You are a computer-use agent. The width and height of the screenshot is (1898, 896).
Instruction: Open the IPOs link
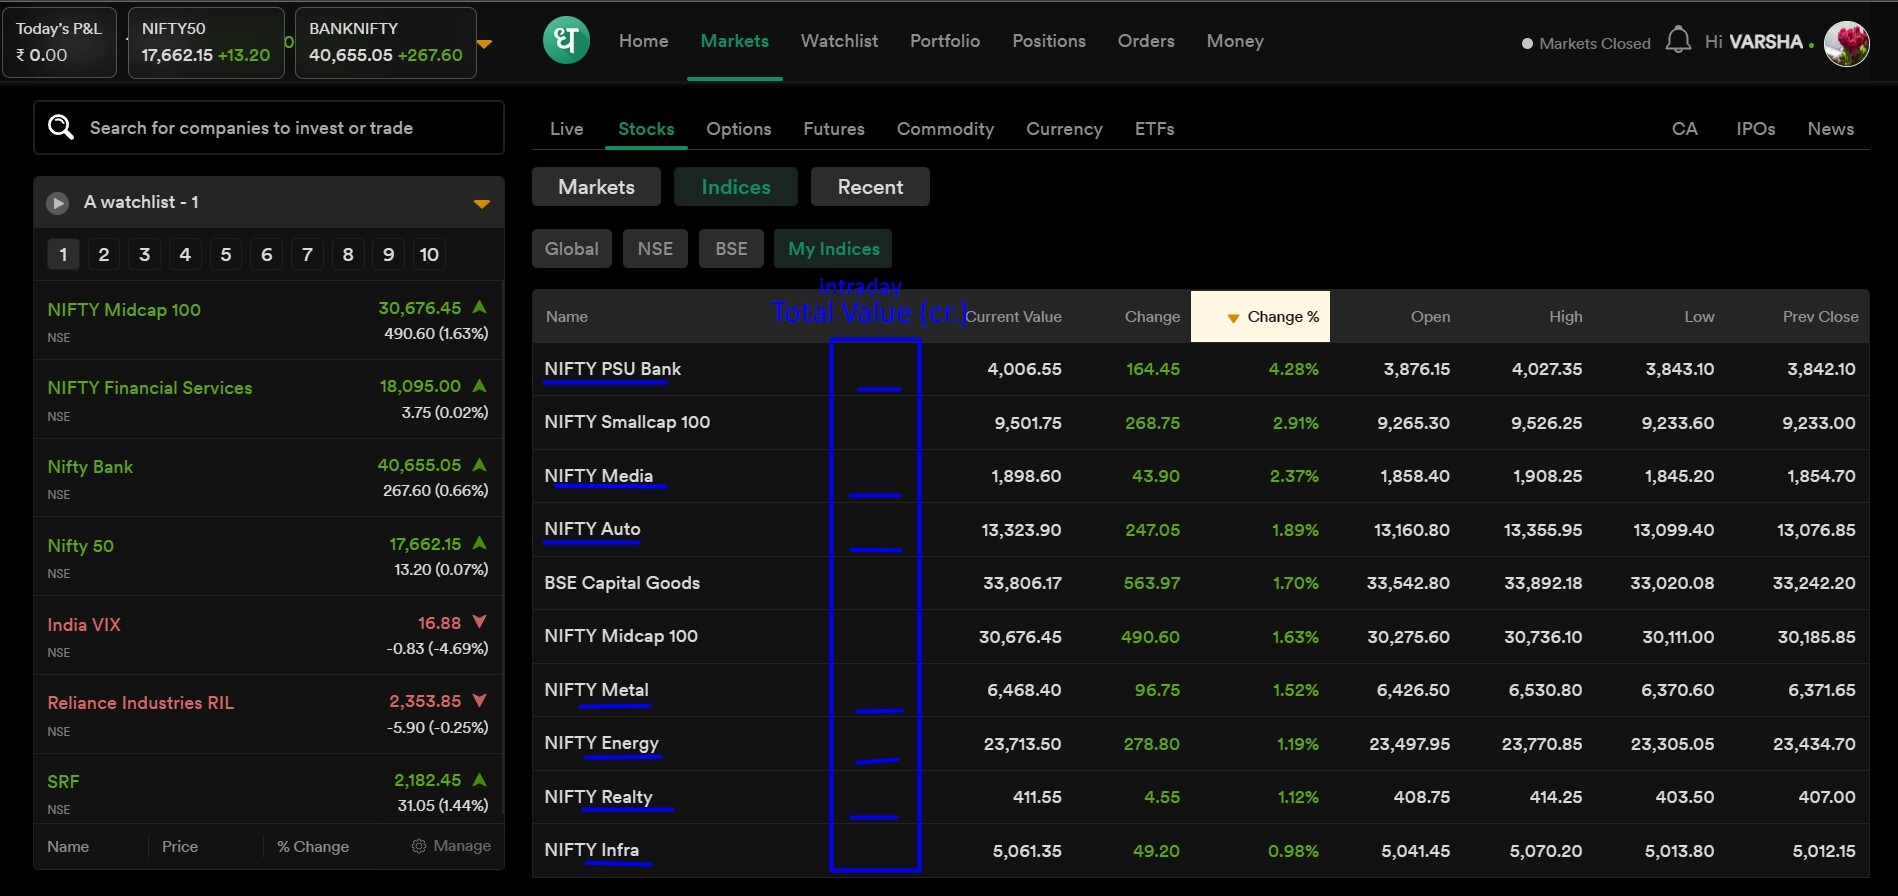pos(1756,129)
